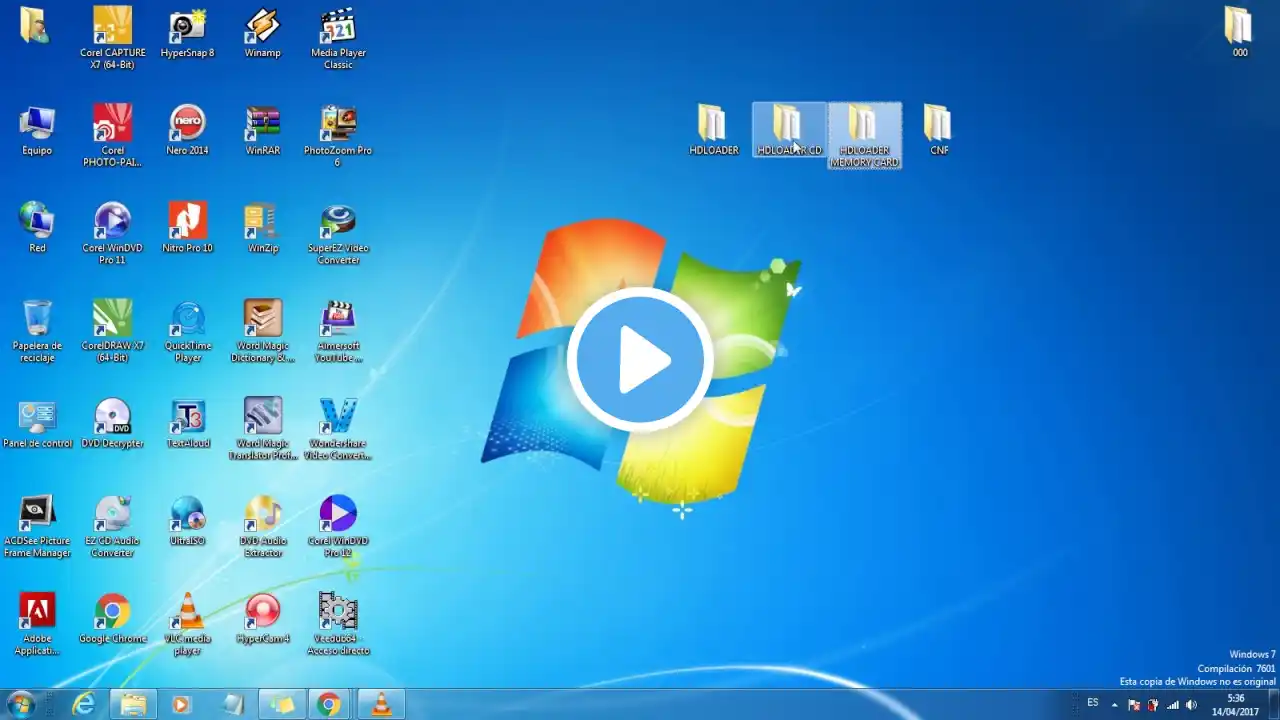1280x720 pixels.
Task: Open the Windows Start menu
Action: [x=20, y=704]
